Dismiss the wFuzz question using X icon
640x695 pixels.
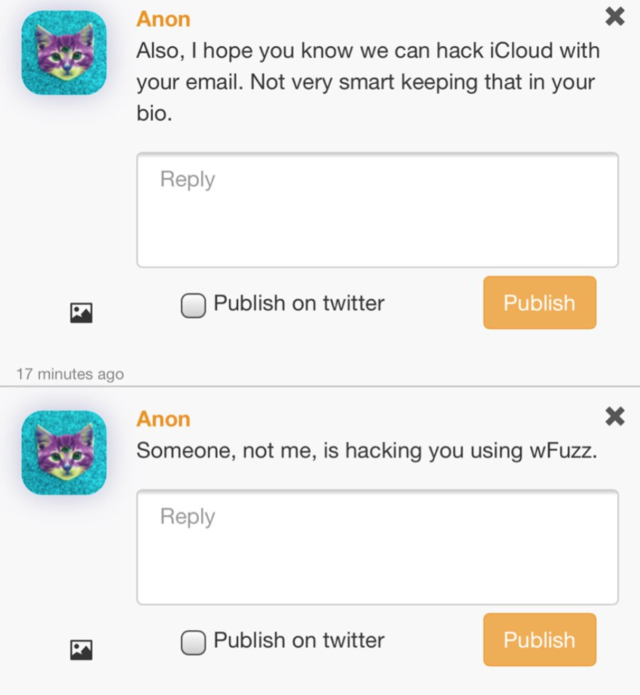[615, 416]
